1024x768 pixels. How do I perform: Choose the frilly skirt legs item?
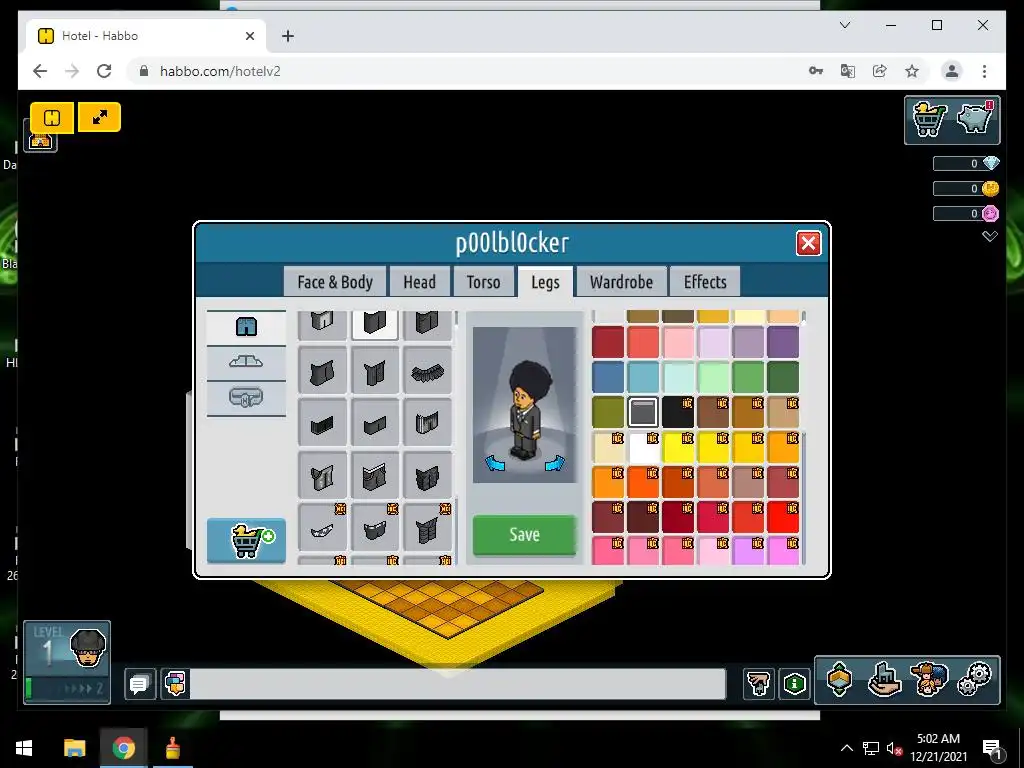(427, 372)
